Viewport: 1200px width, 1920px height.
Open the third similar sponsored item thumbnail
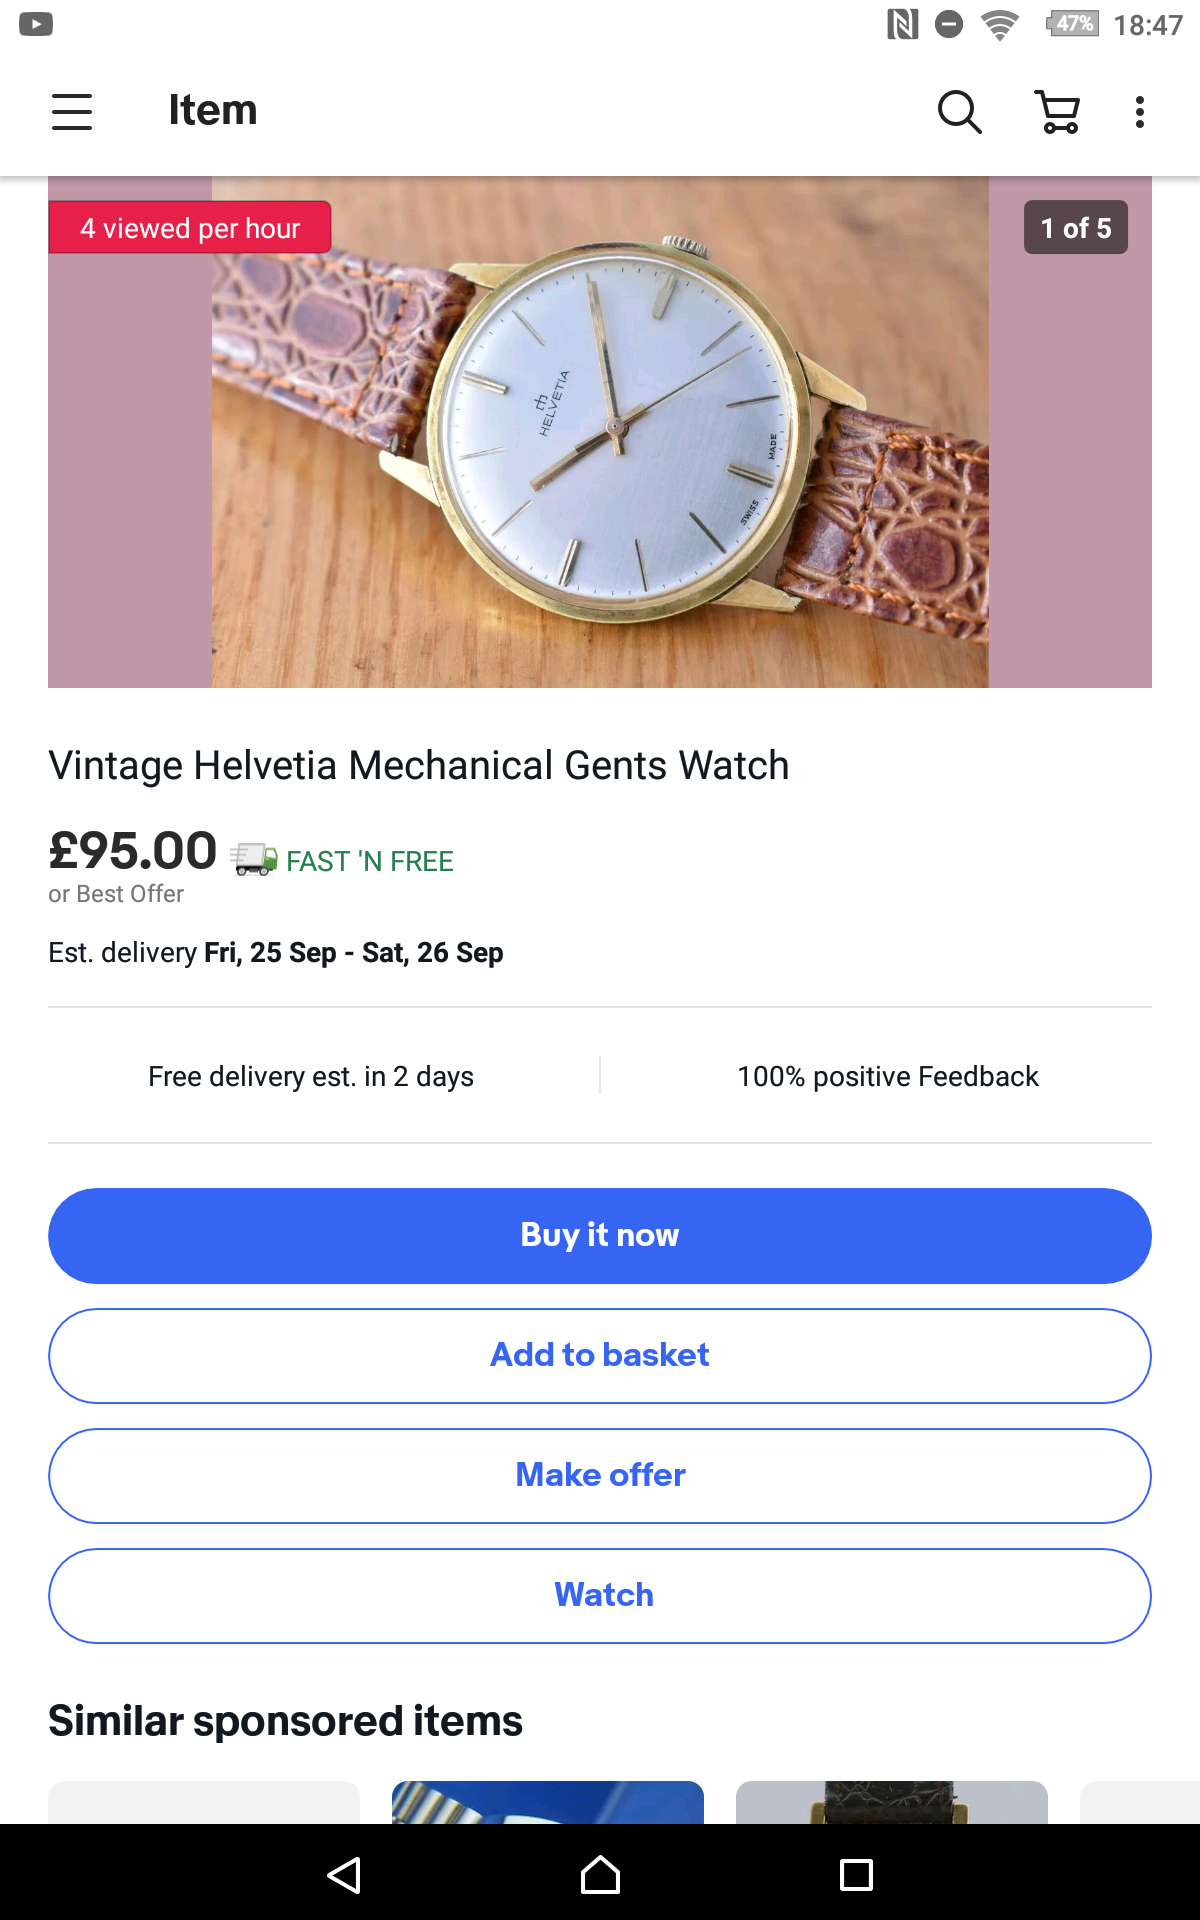(x=892, y=1802)
